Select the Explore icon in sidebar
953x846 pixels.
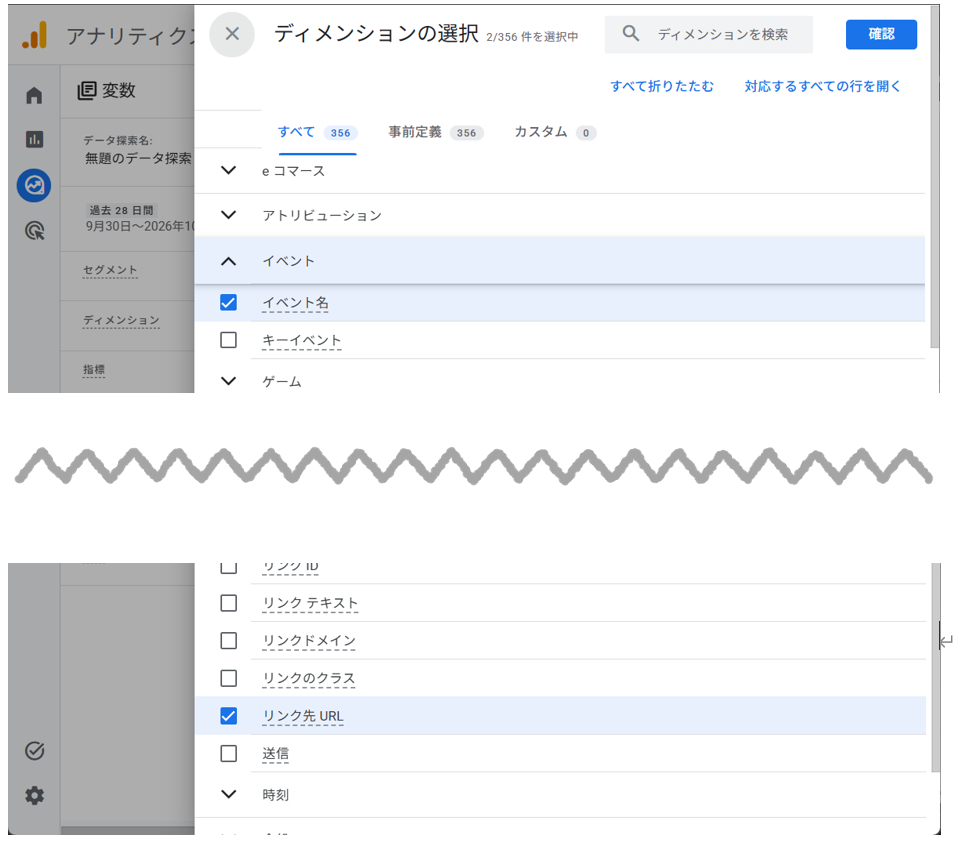[34, 185]
